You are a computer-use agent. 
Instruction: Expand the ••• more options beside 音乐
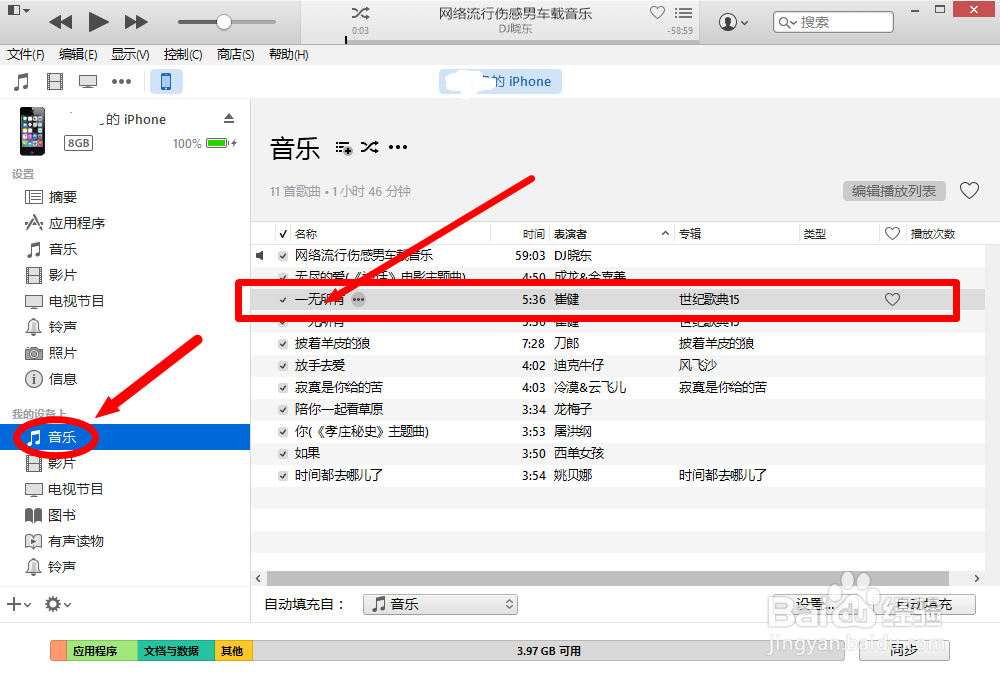(397, 147)
